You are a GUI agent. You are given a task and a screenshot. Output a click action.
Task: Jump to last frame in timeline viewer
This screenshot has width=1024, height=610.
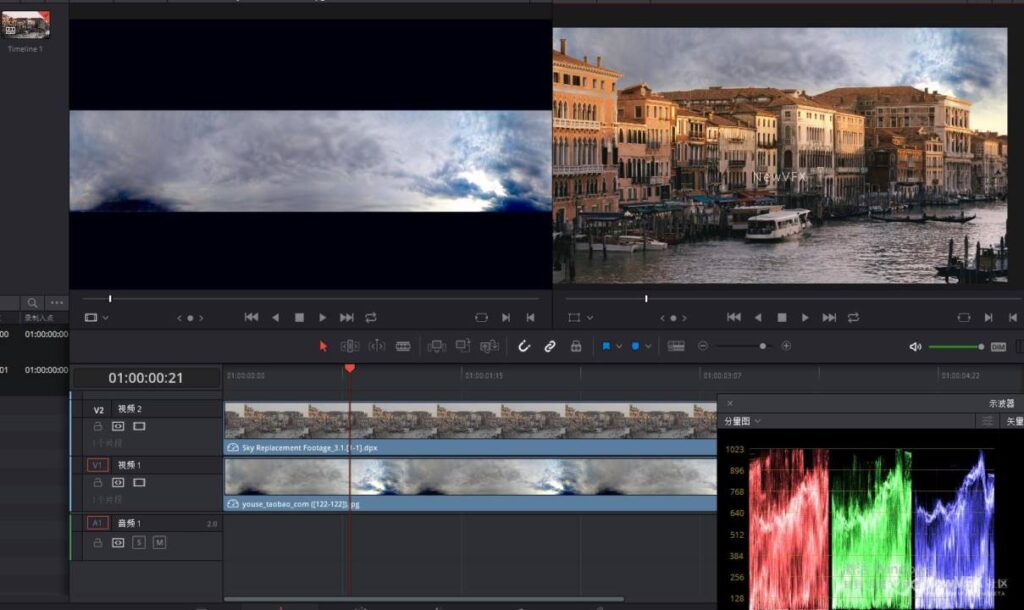[829, 317]
